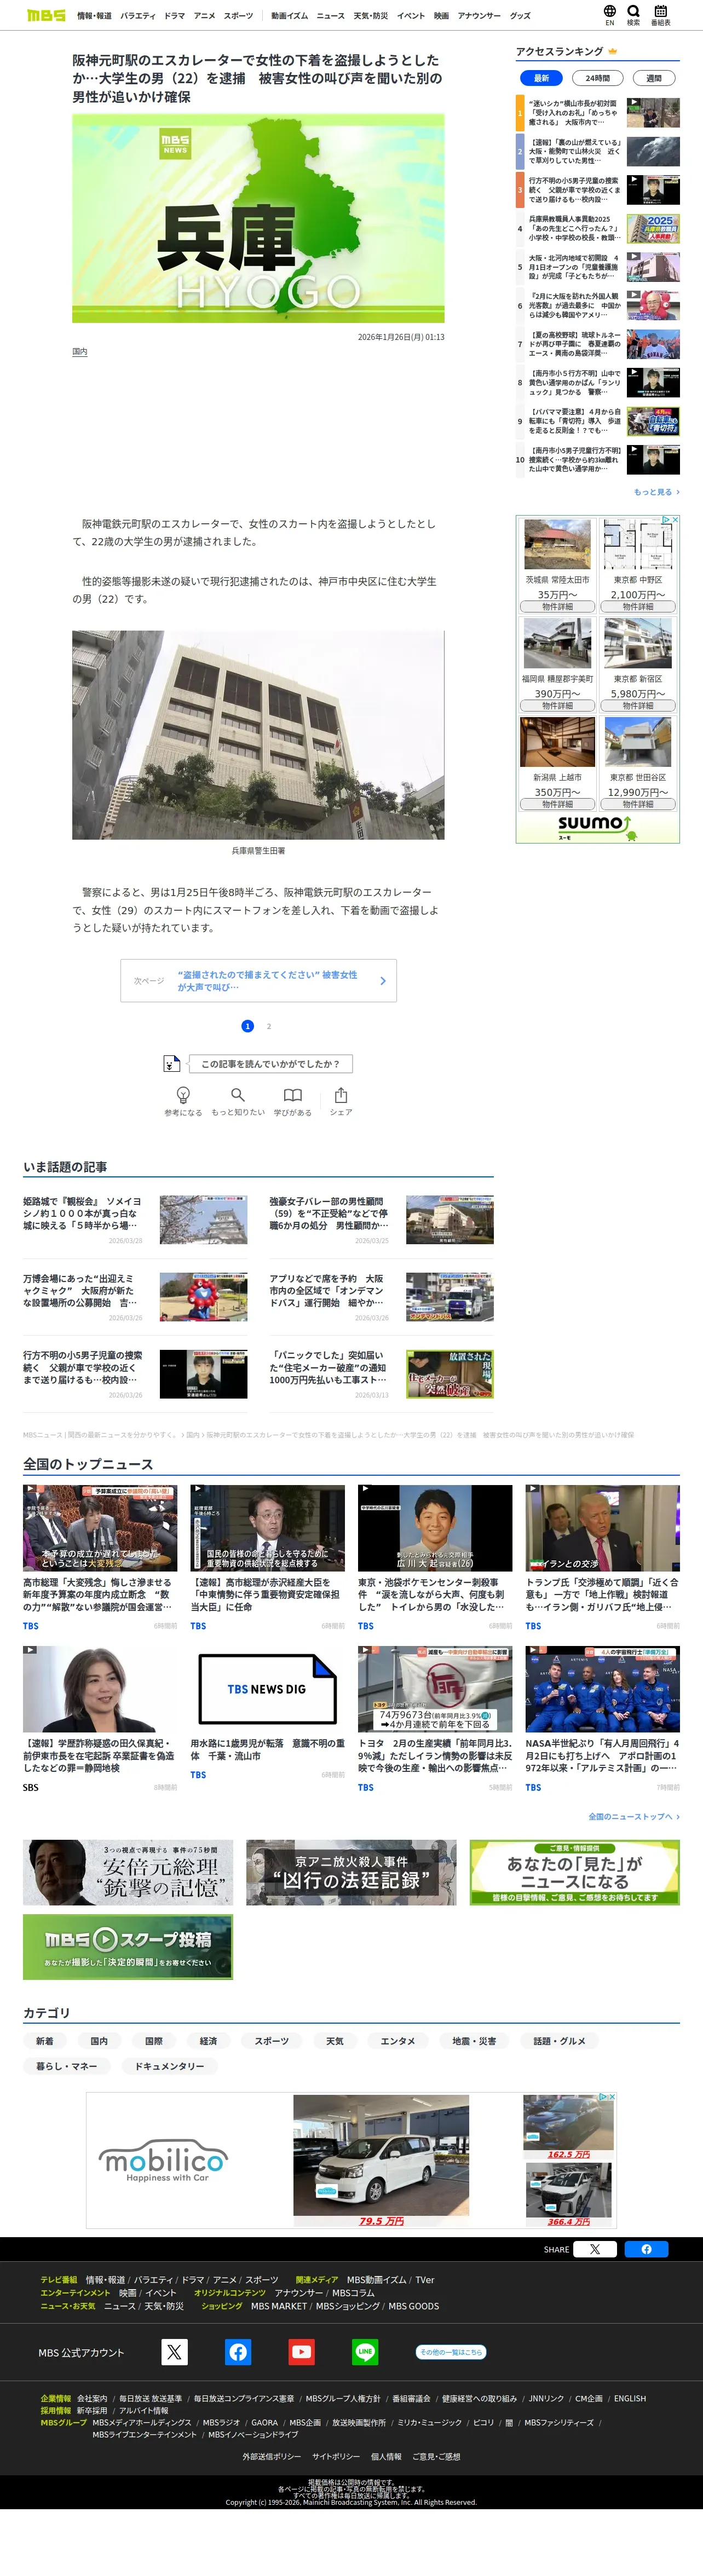Open the 個人情報 footer link
The width and height of the screenshot is (703, 2576).
(x=386, y=2456)
